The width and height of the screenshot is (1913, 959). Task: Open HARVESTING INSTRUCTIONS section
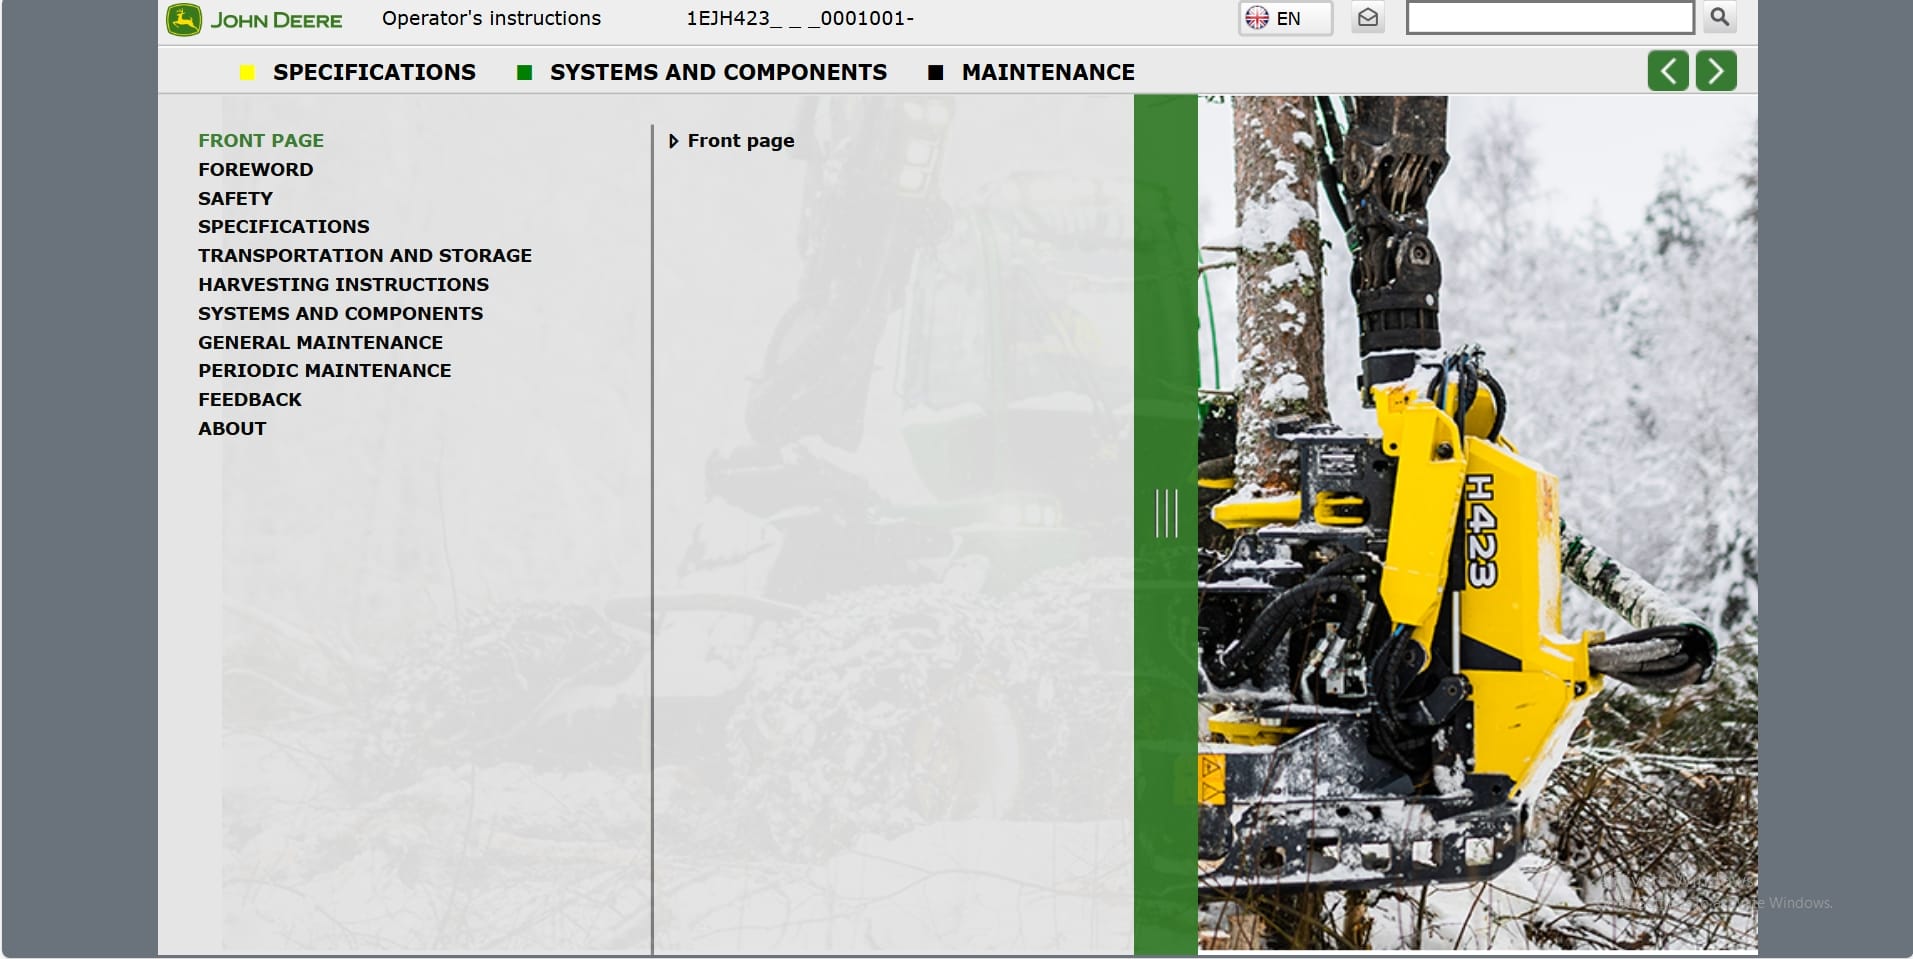tap(343, 285)
